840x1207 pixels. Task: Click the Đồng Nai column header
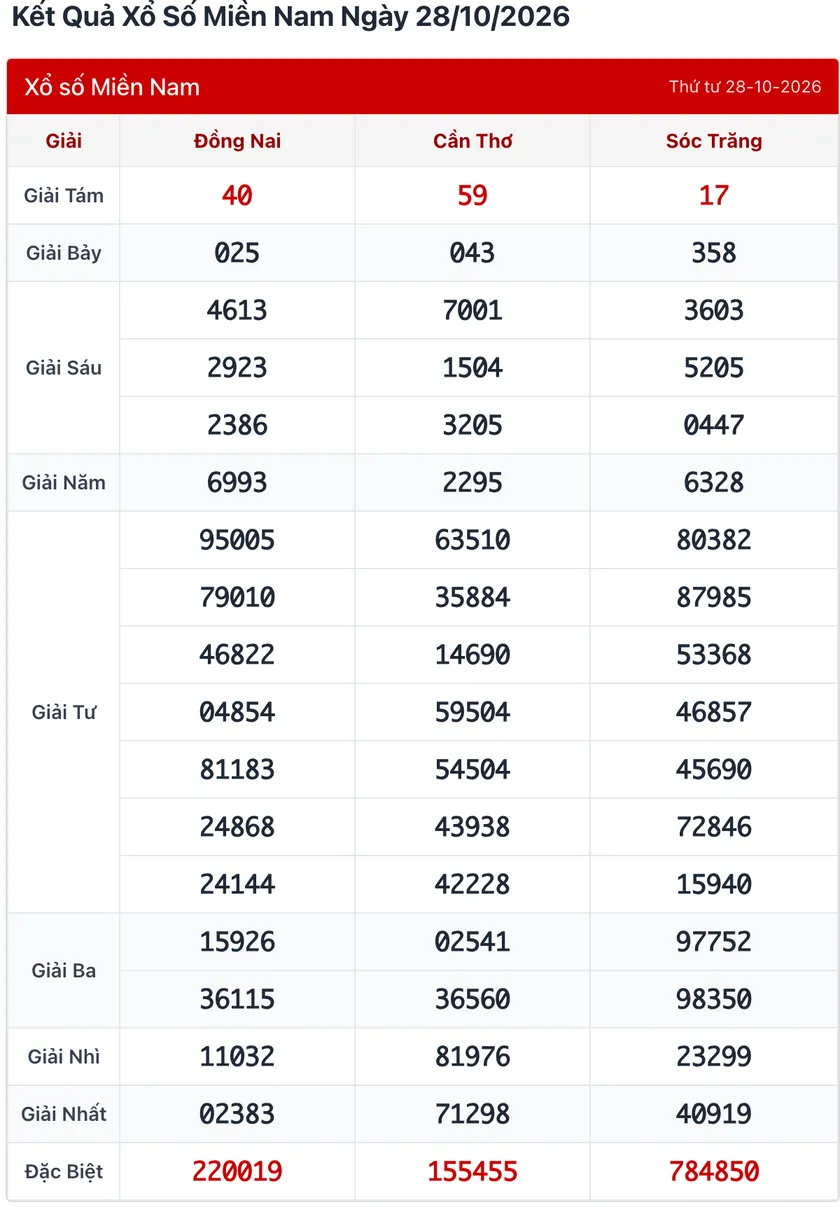[x=237, y=141]
